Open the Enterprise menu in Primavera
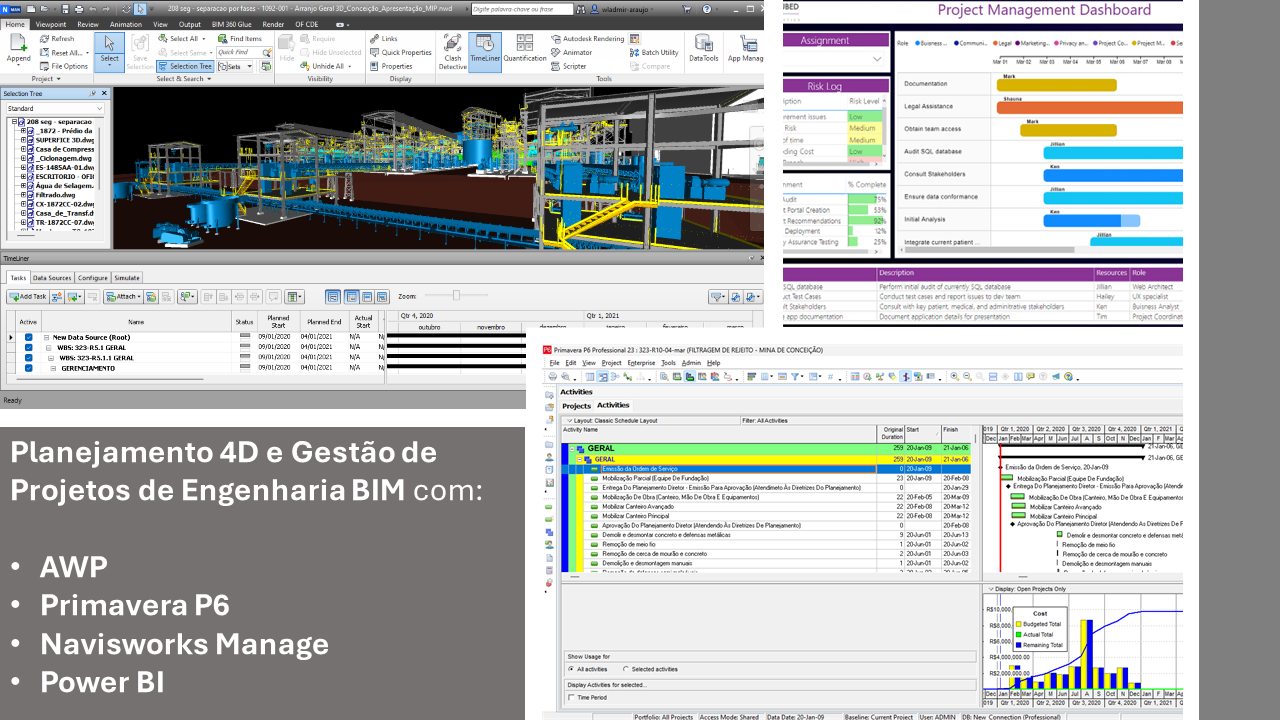 click(x=641, y=363)
